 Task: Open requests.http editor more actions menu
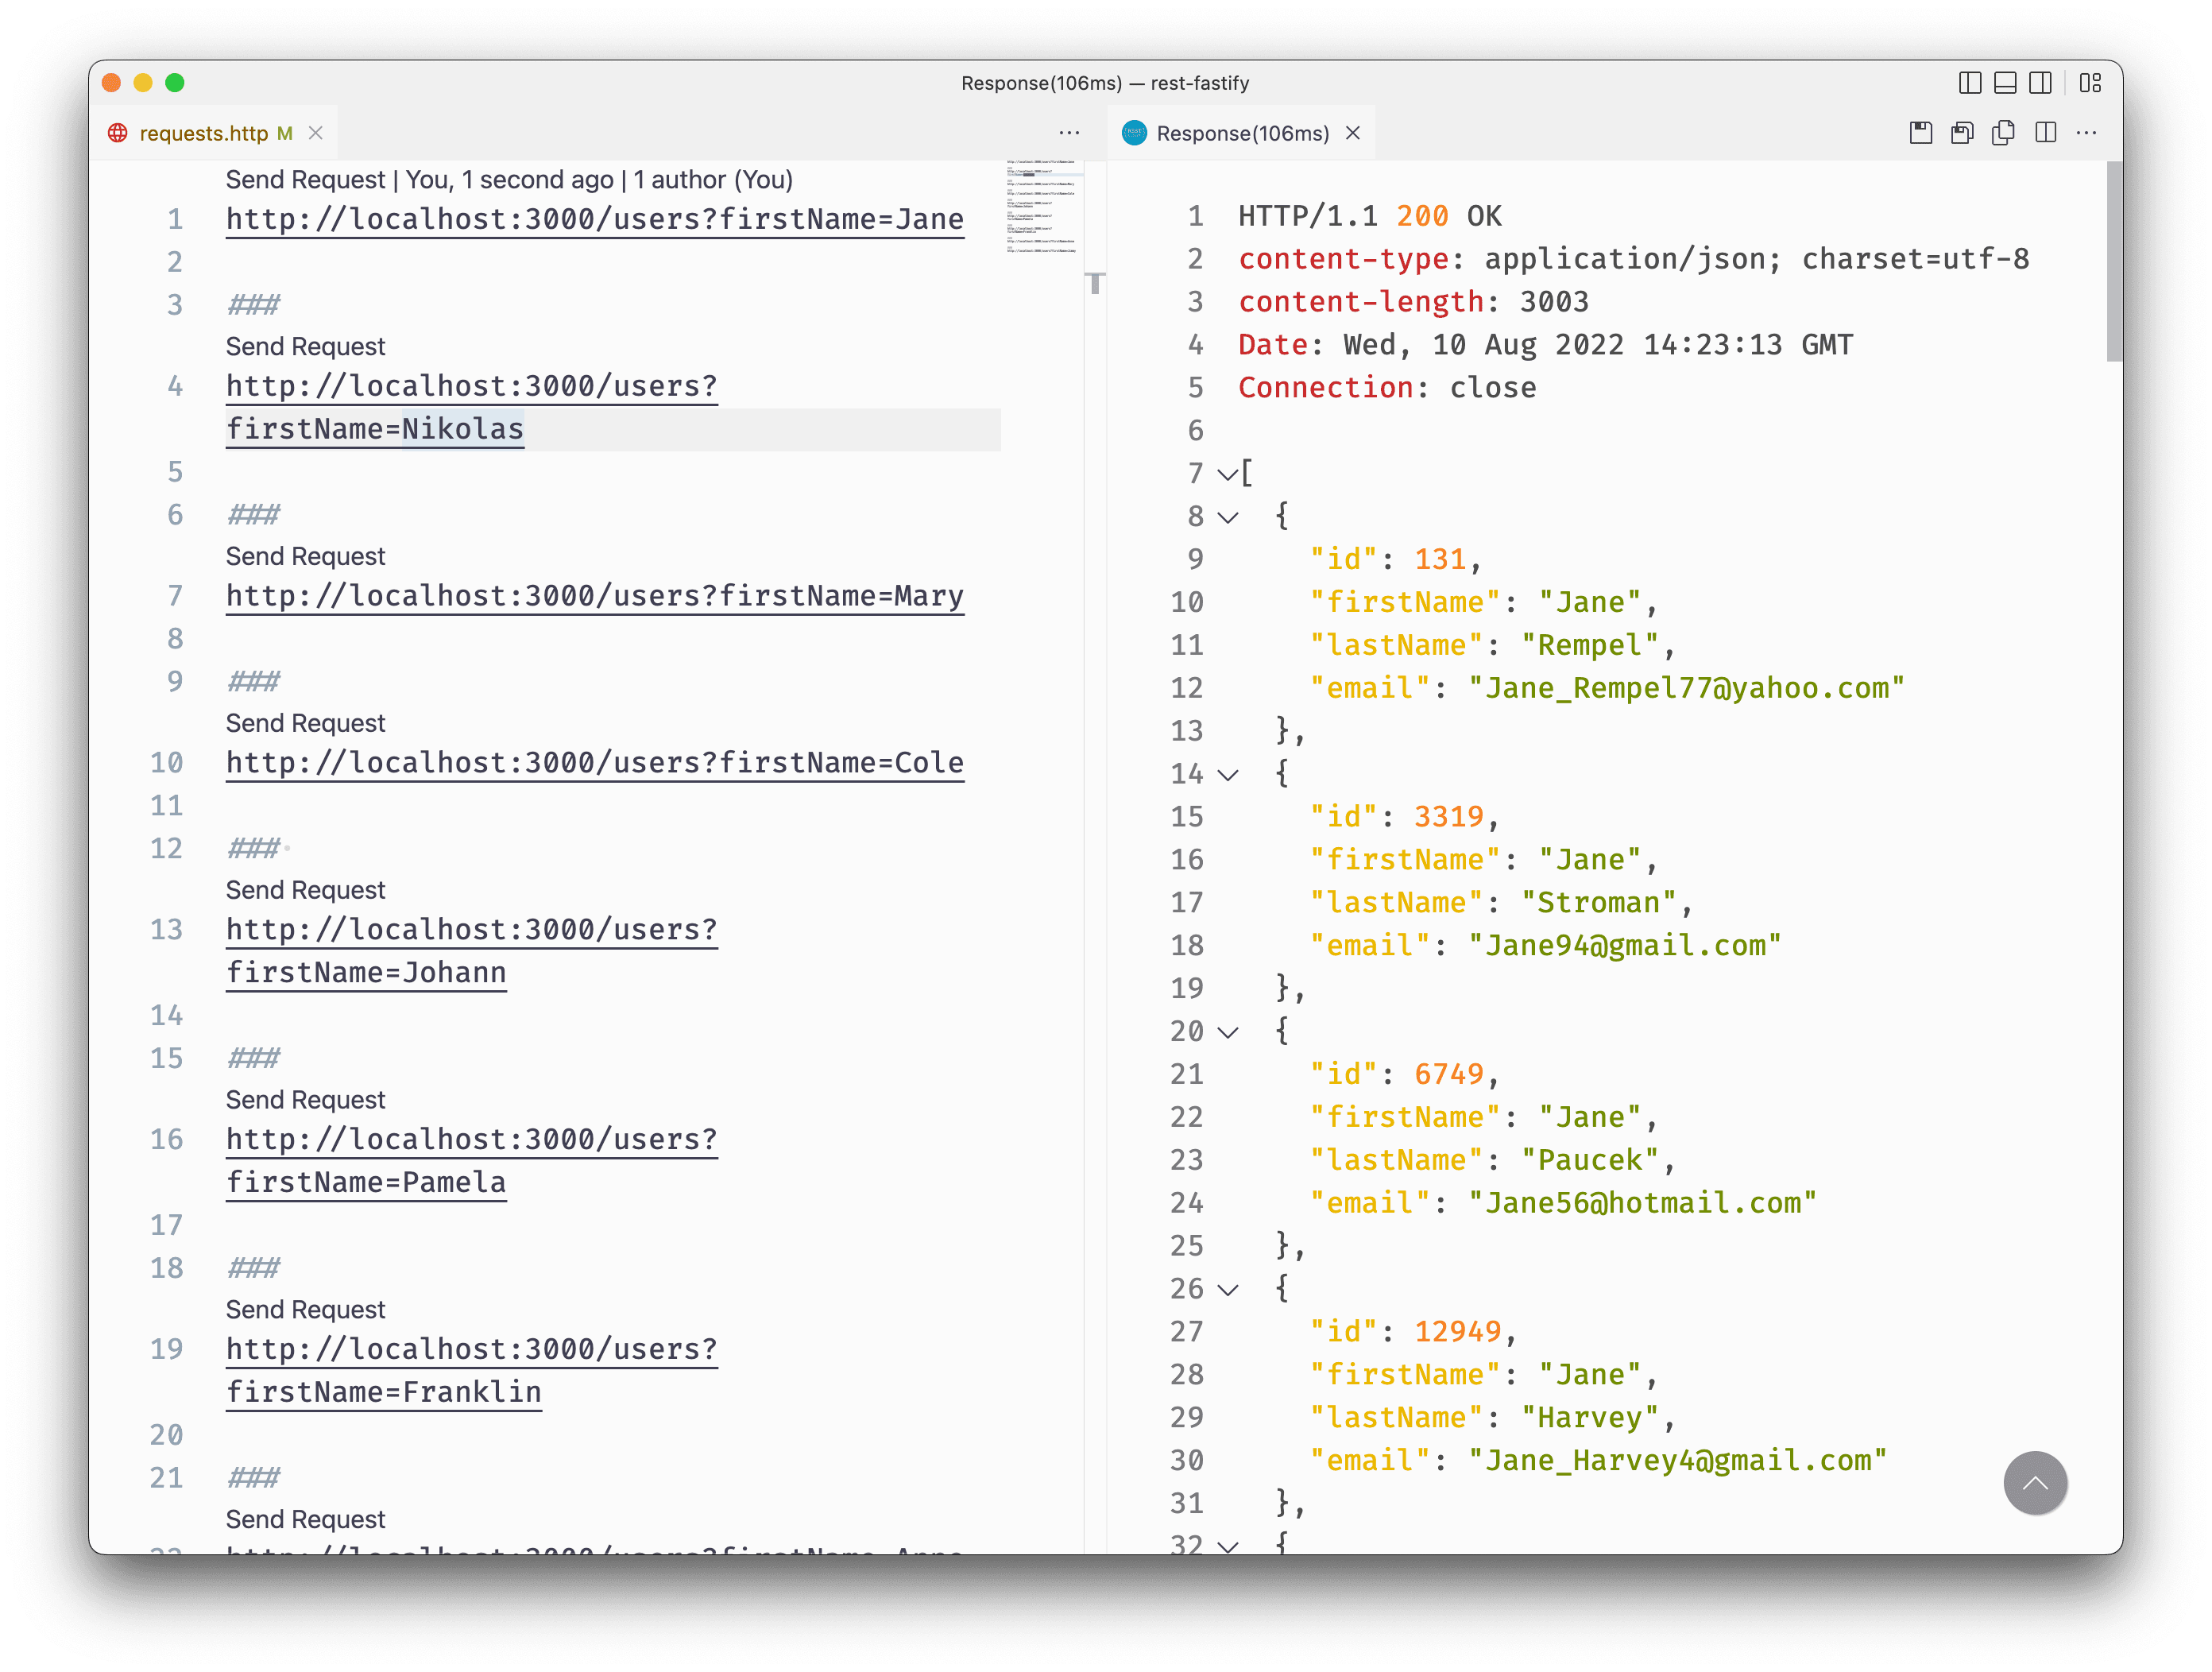tap(1069, 133)
